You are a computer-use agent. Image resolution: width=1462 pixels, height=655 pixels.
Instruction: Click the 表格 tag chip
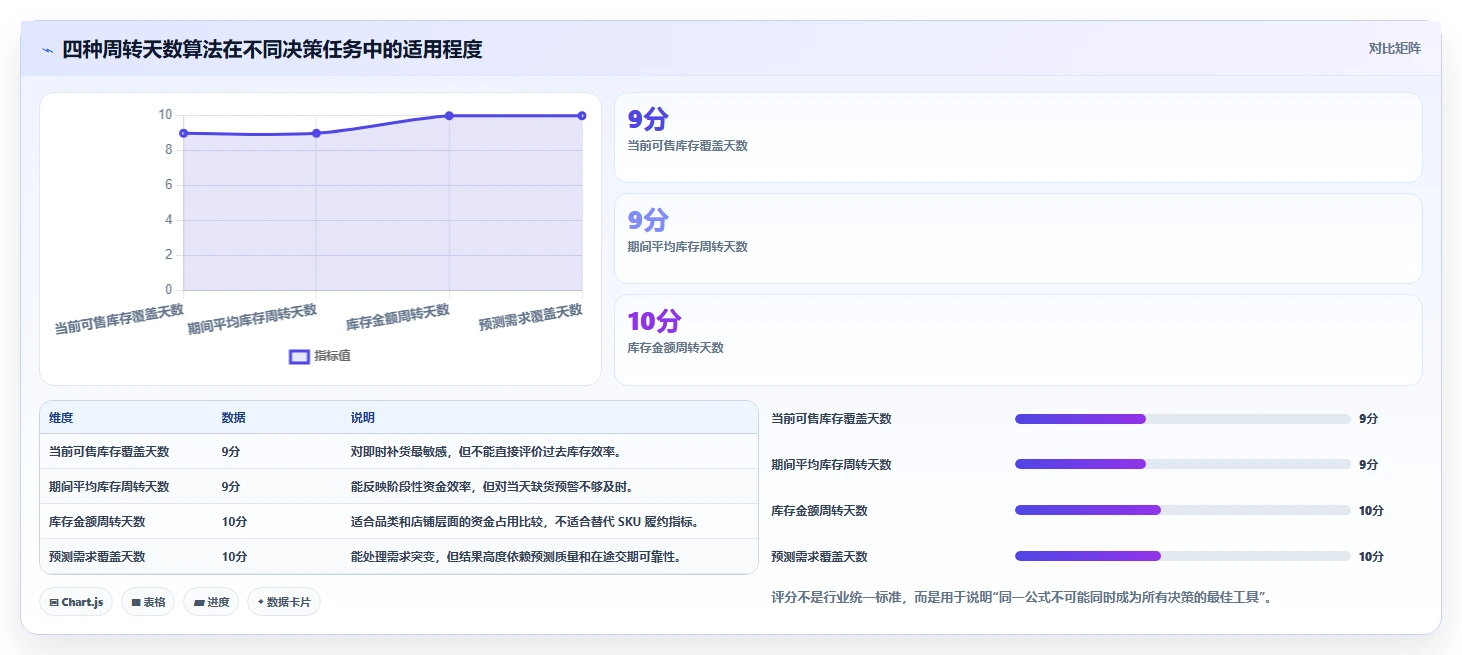pyautogui.click(x=148, y=602)
